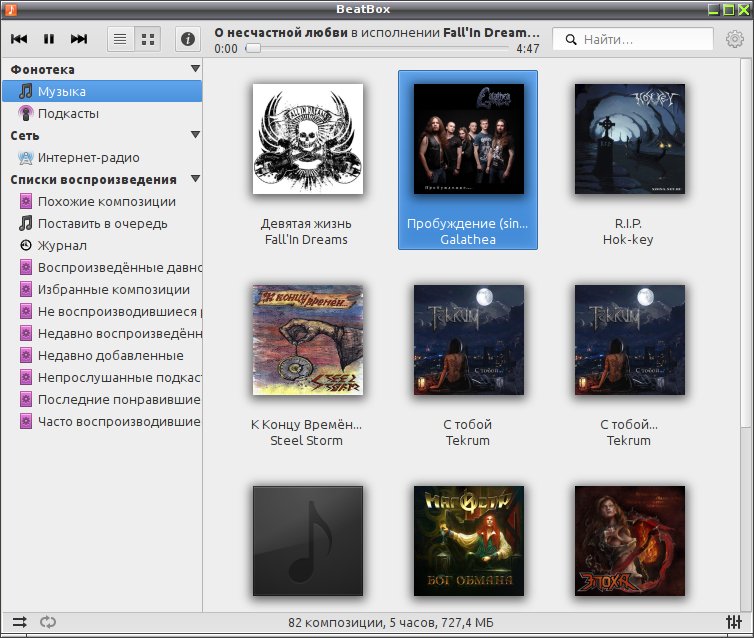Screen dimensions: 754x638
Task: Select the Tekrum С тобой… album cover
Action: tap(629, 340)
